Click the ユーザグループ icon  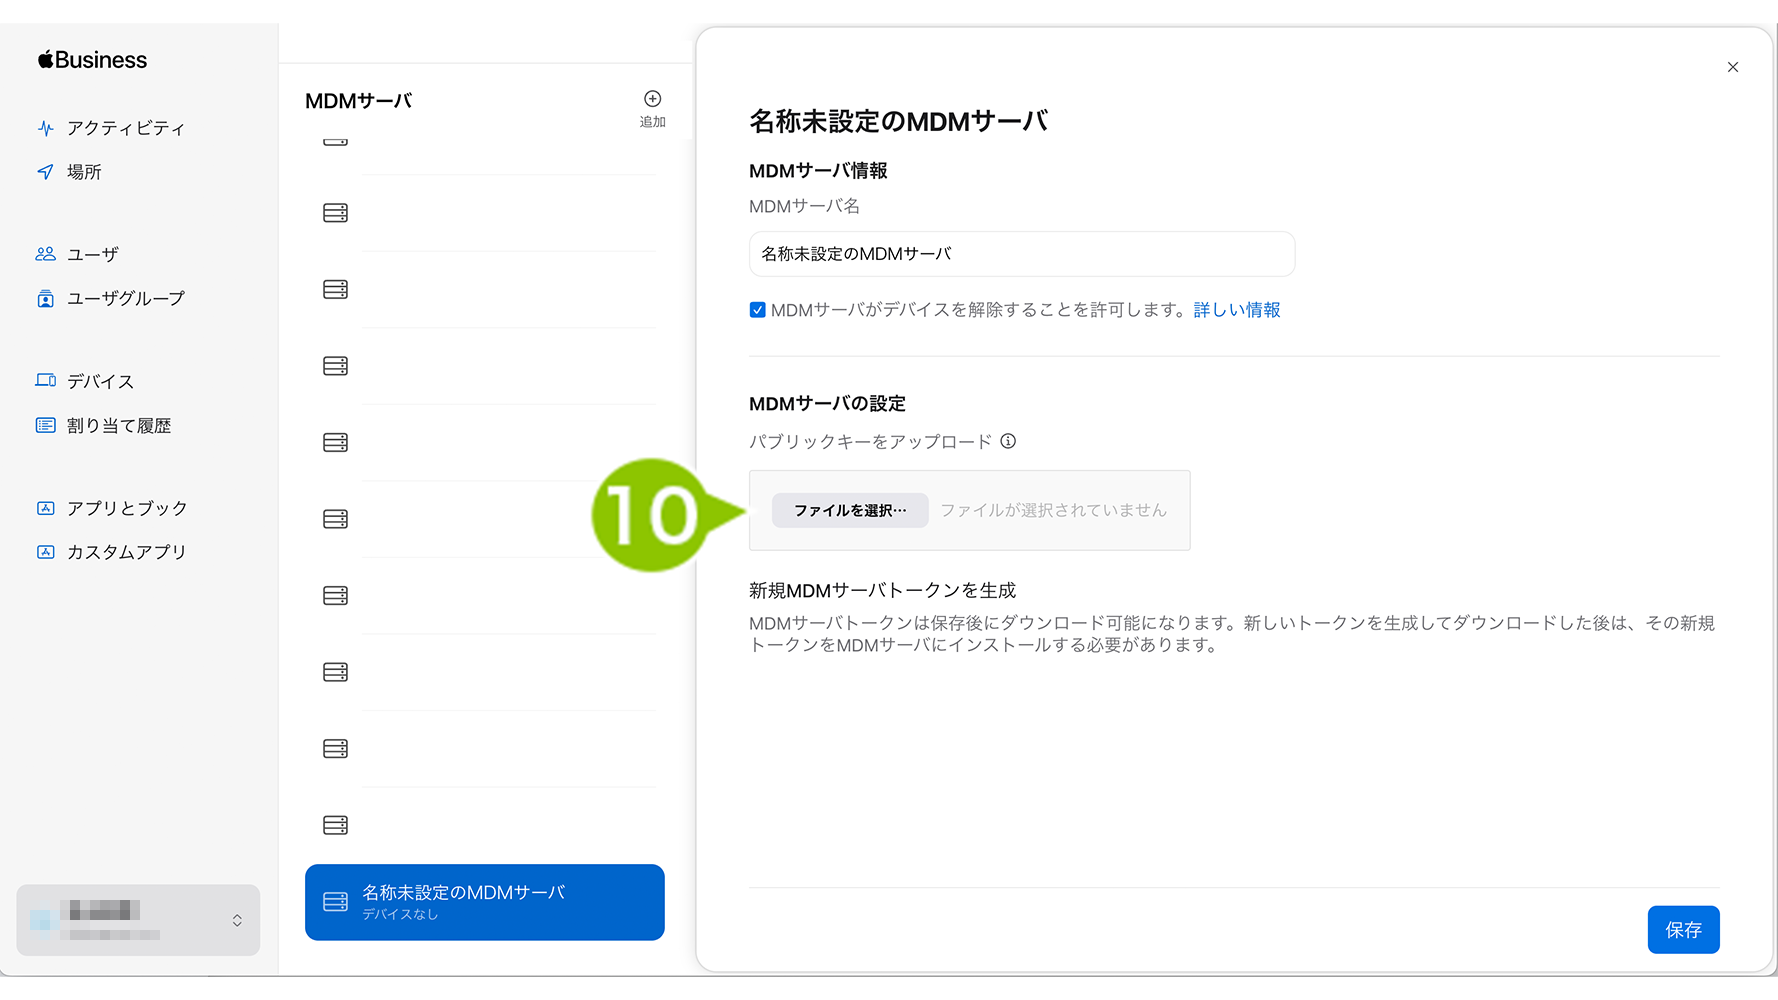click(45, 298)
